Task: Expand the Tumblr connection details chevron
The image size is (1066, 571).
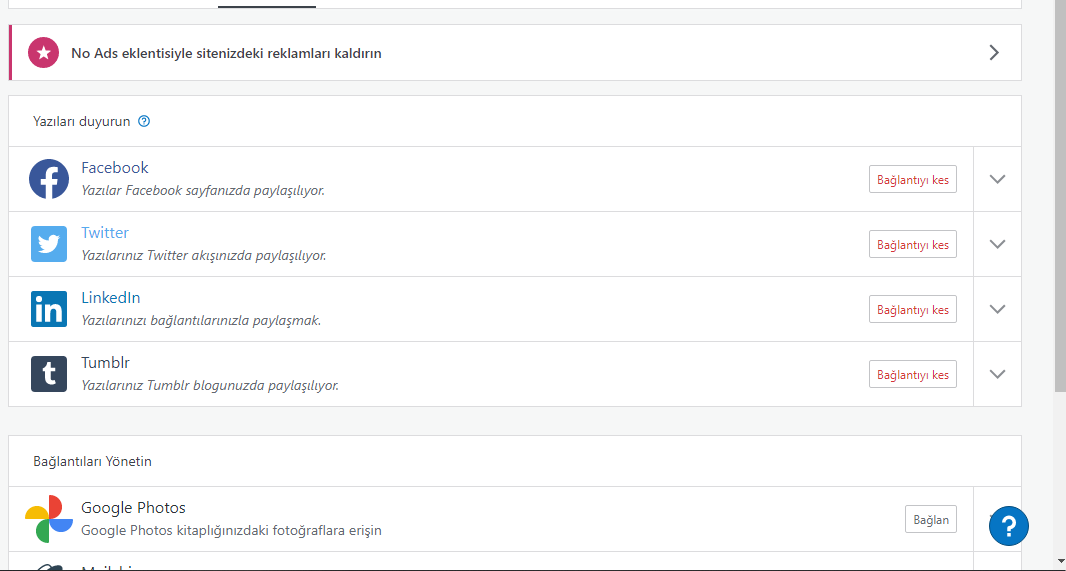Action: (997, 374)
